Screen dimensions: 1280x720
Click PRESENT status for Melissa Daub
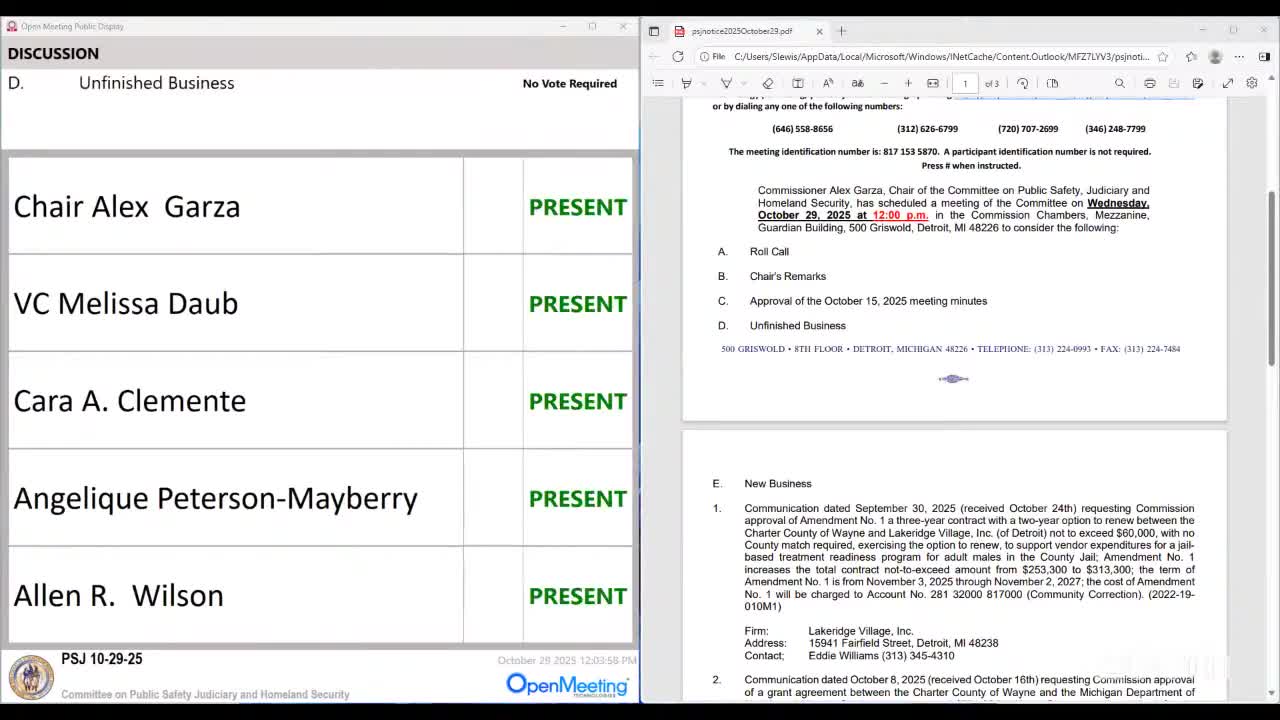click(578, 304)
